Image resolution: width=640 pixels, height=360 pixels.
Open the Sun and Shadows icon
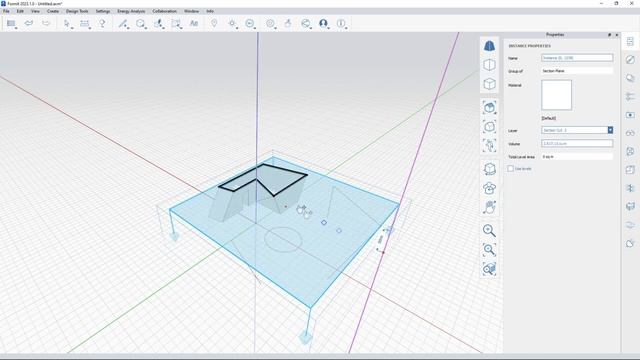pos(232,24)
